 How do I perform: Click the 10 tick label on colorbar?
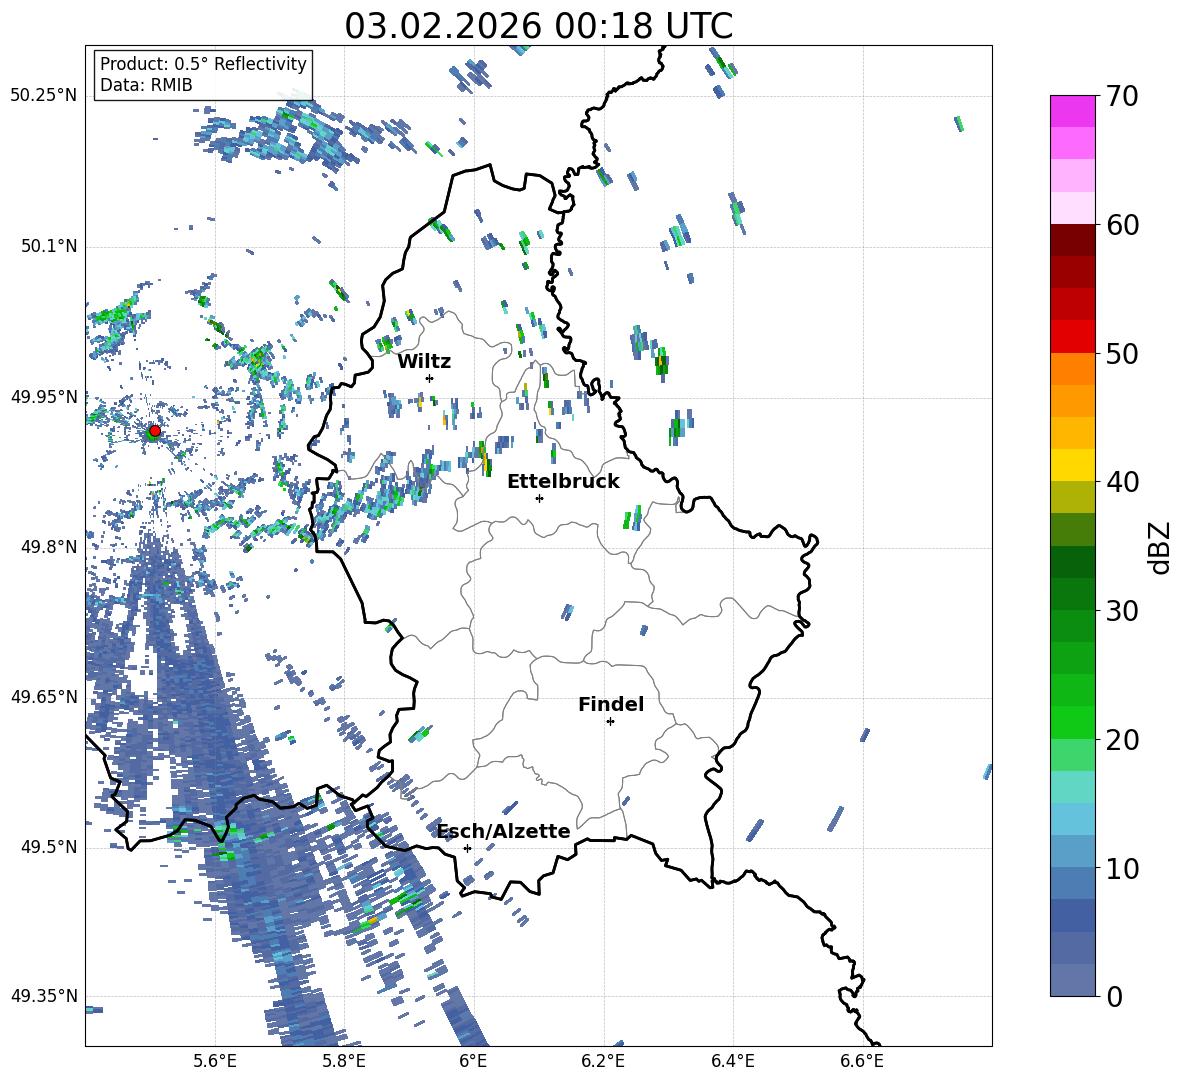[1122, 868]
